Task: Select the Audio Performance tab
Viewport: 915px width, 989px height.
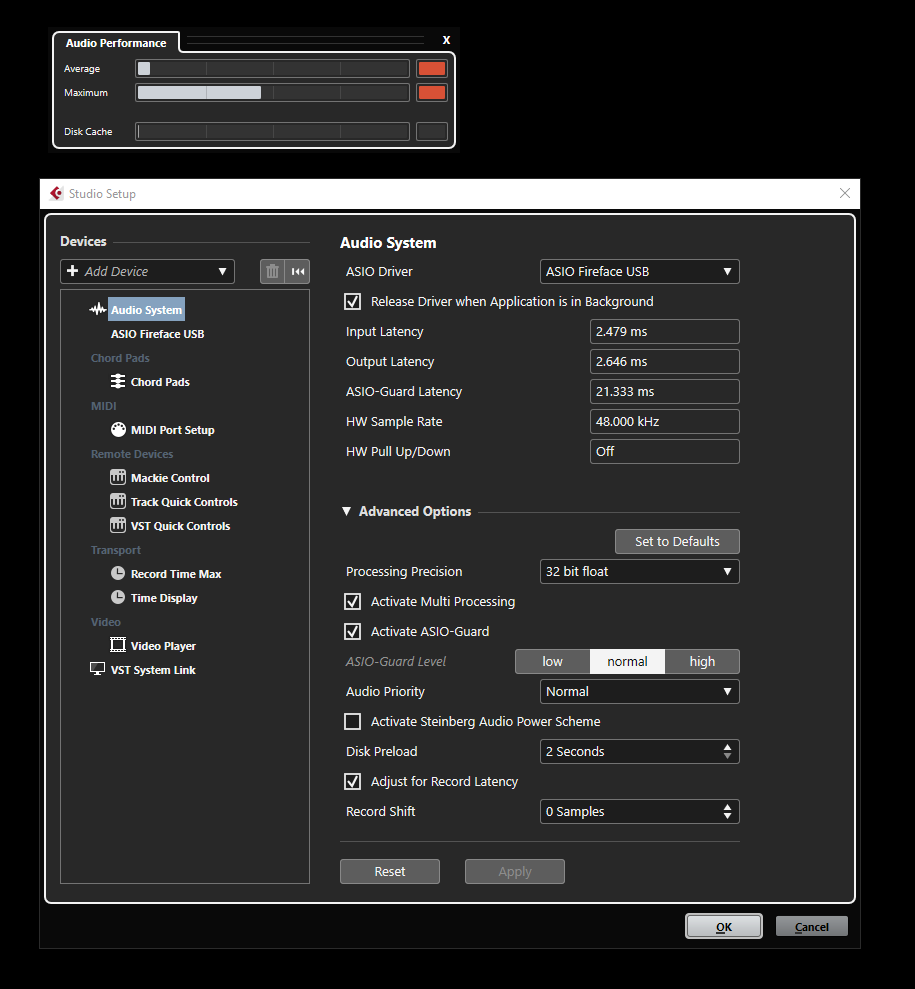Action: click(116, 43)
